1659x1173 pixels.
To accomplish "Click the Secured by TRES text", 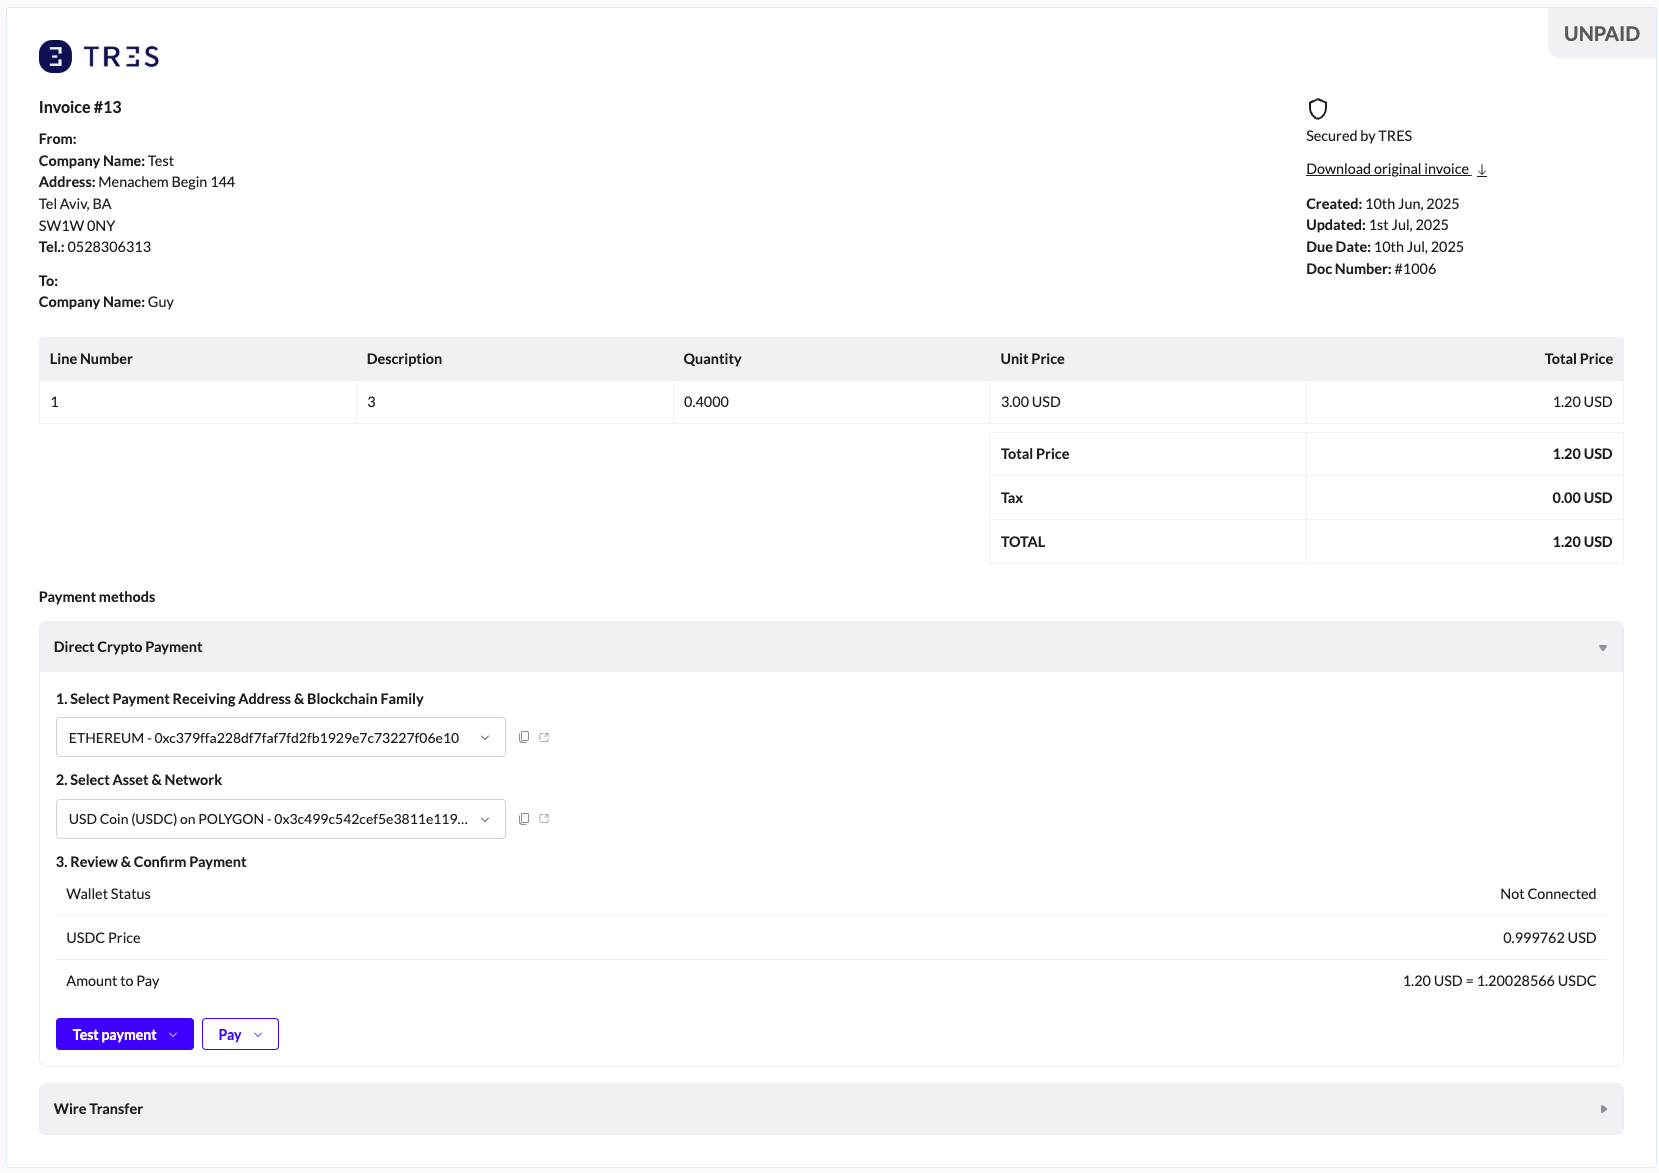I will [1359, 136].
